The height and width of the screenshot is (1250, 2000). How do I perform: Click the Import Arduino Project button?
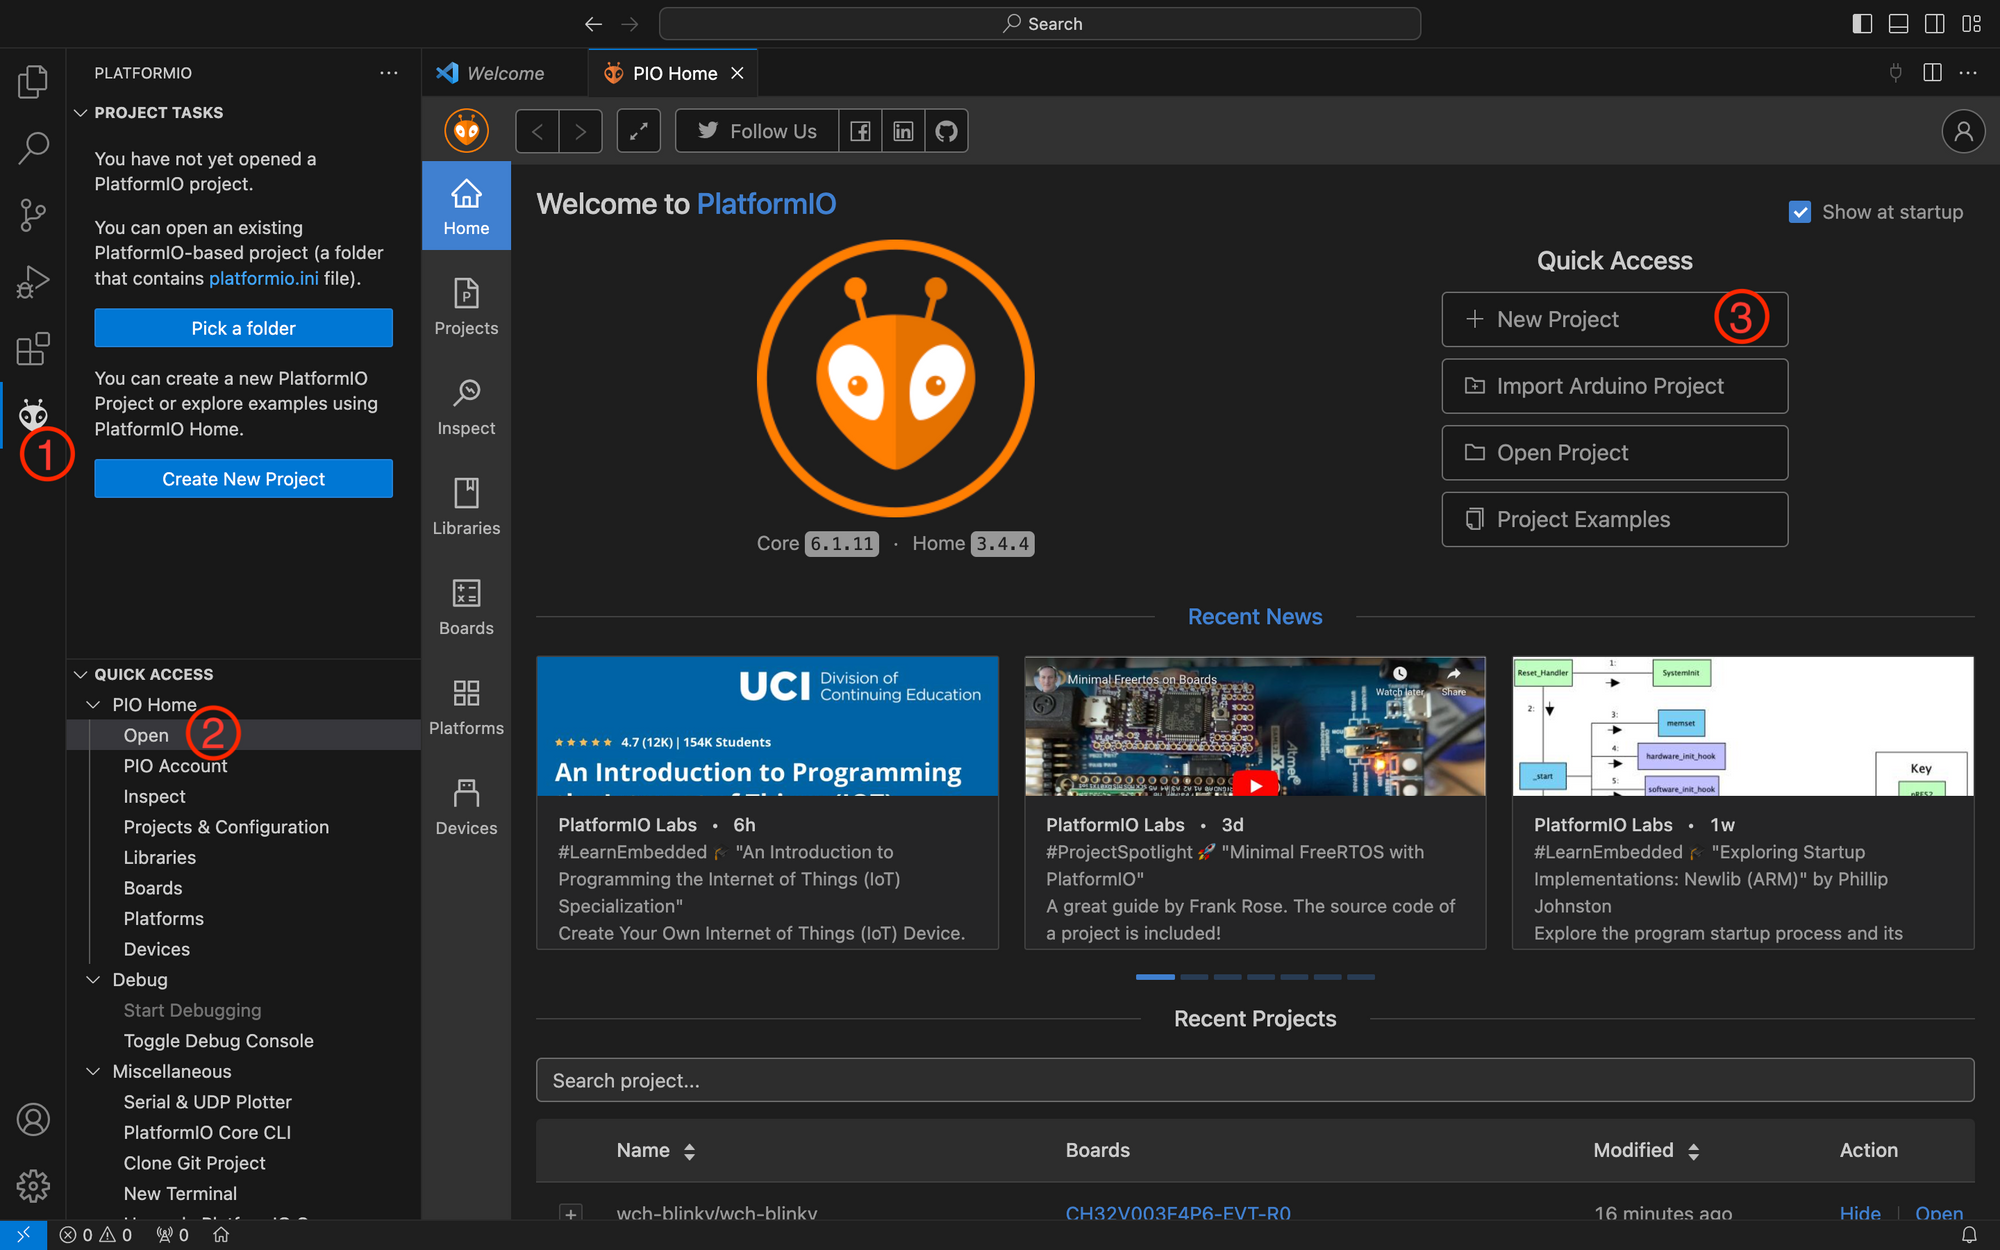[1614, 386]
